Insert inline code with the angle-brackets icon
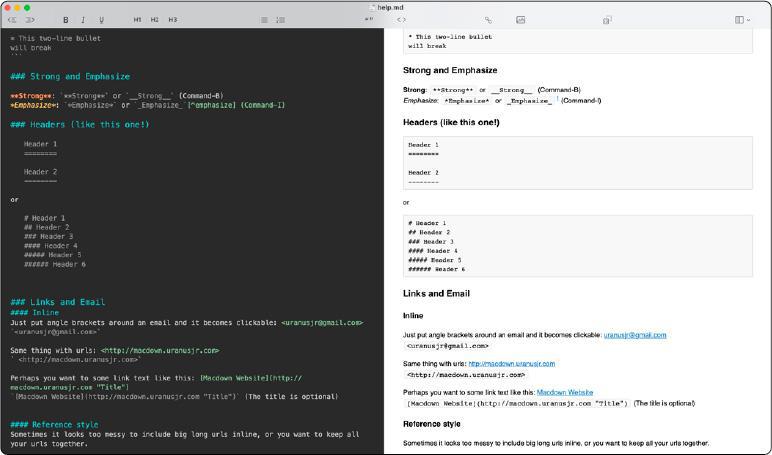 pyautogui.click(x=401, y=20)
